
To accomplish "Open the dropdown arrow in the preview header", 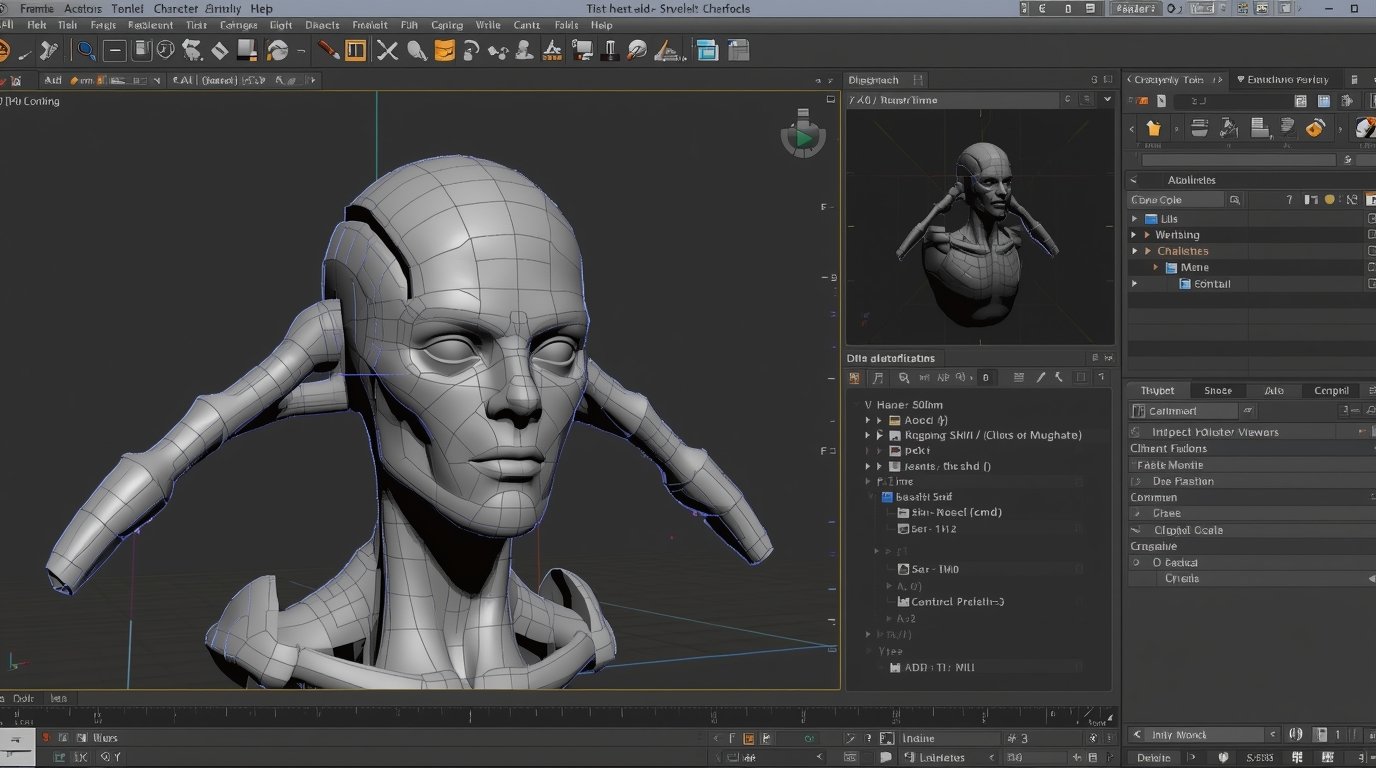I will (1107, 100).
